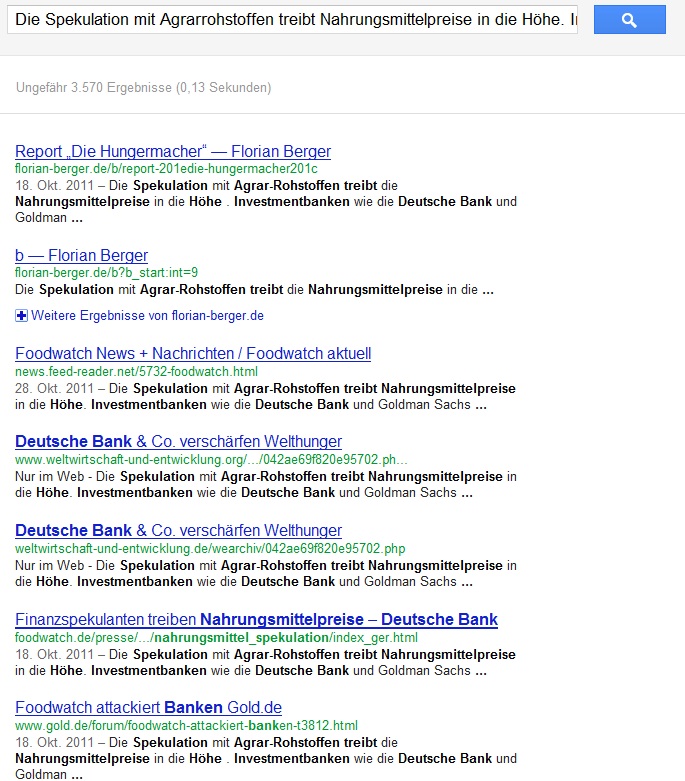Click URL florian-berger.de/b?b_start:int=9
The width and height of the screenshot is (685, 781).
coord(107,272)
